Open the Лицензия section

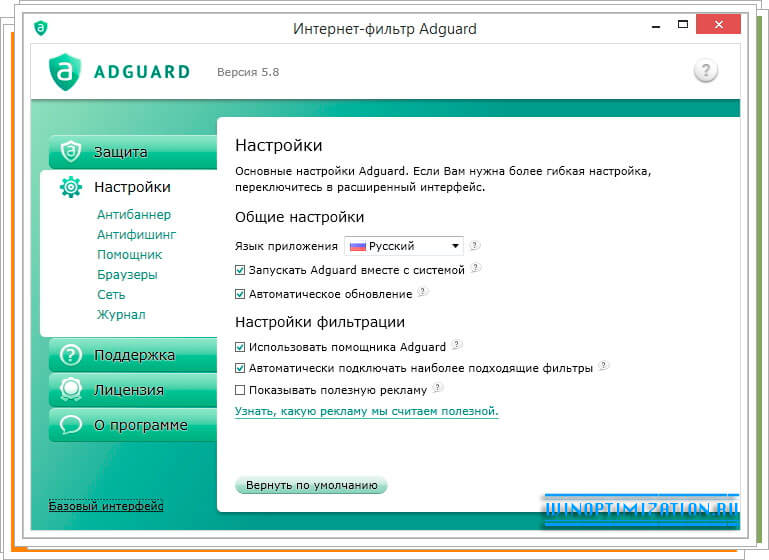click(132, 389)
